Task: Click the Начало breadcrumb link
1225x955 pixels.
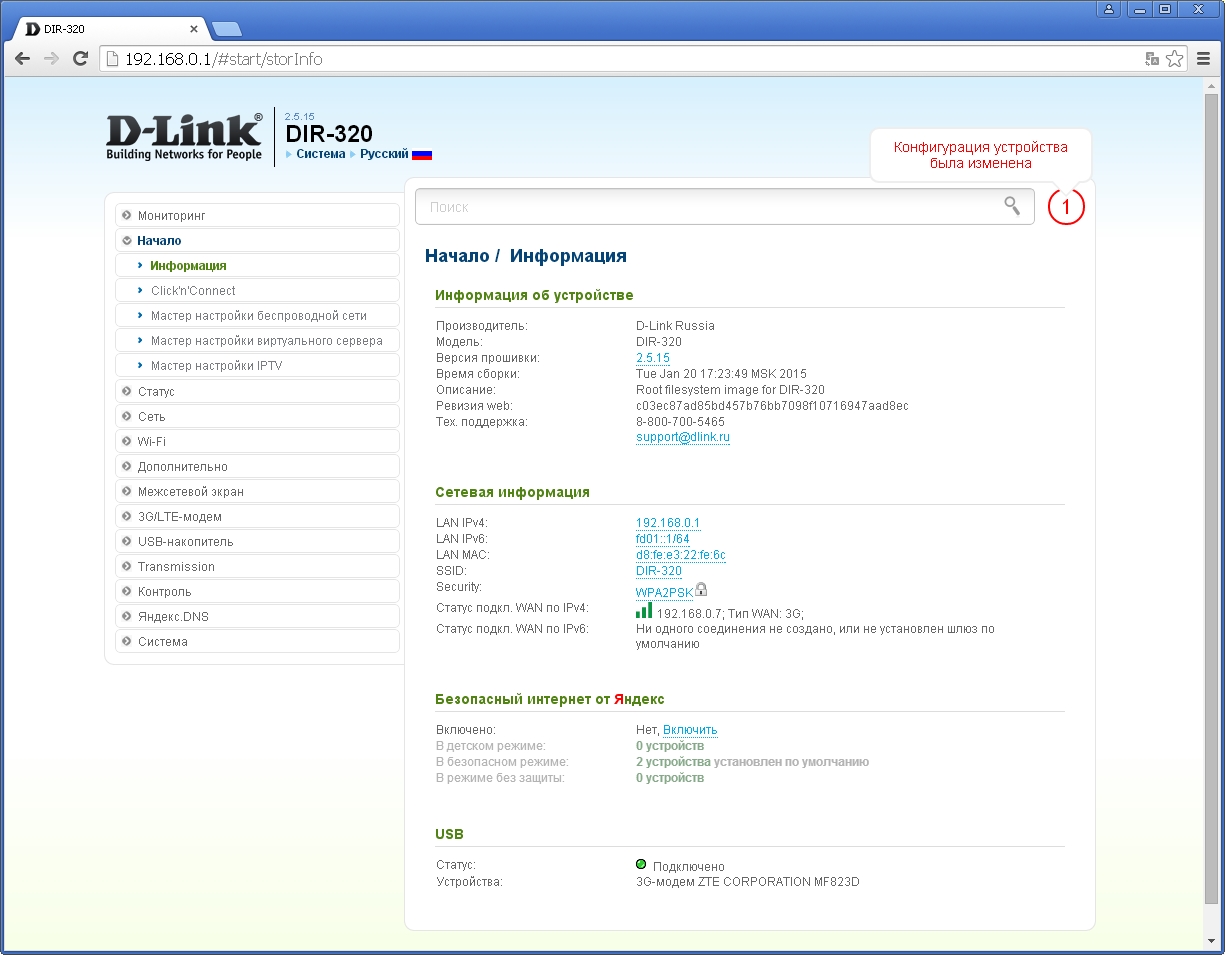Action: coord(457,256)
